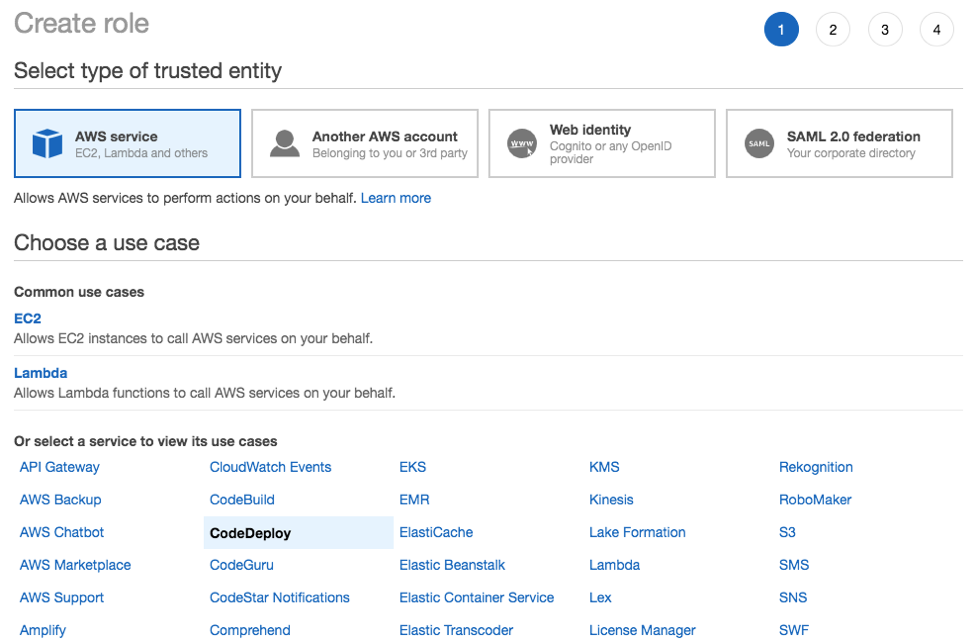Viewport: 974px width, 639px height.
Task: Select AWS Marketplace service
Action: (x=75, y=565)
